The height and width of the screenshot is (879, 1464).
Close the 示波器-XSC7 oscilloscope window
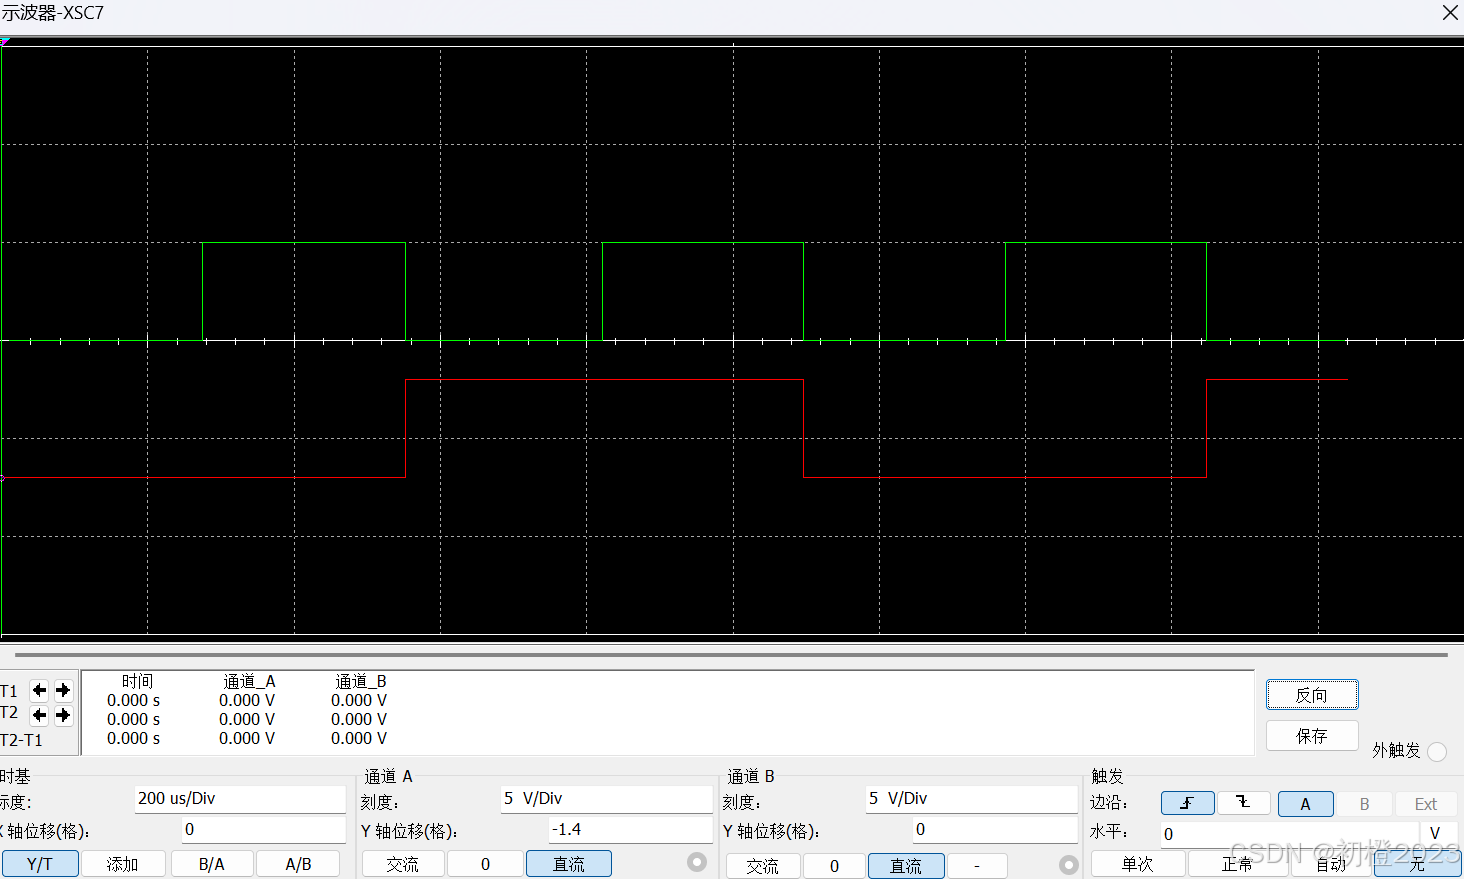[1450, 13]
